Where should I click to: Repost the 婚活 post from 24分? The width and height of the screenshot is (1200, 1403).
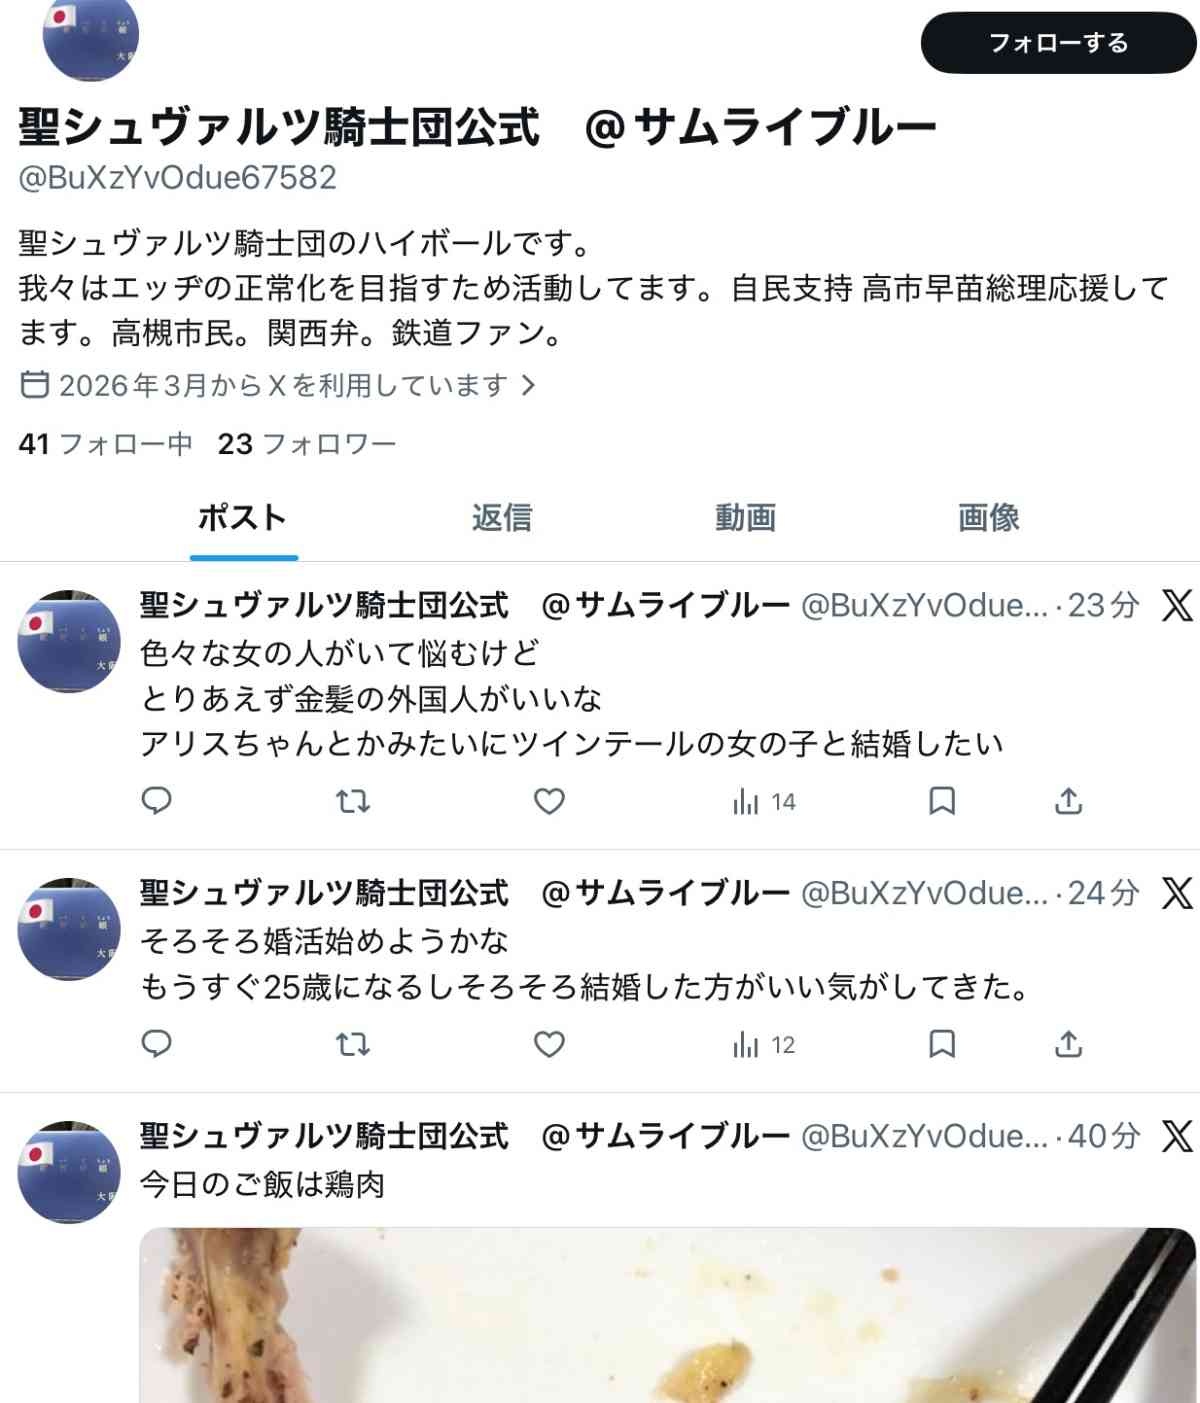(x=352, y=1044)
